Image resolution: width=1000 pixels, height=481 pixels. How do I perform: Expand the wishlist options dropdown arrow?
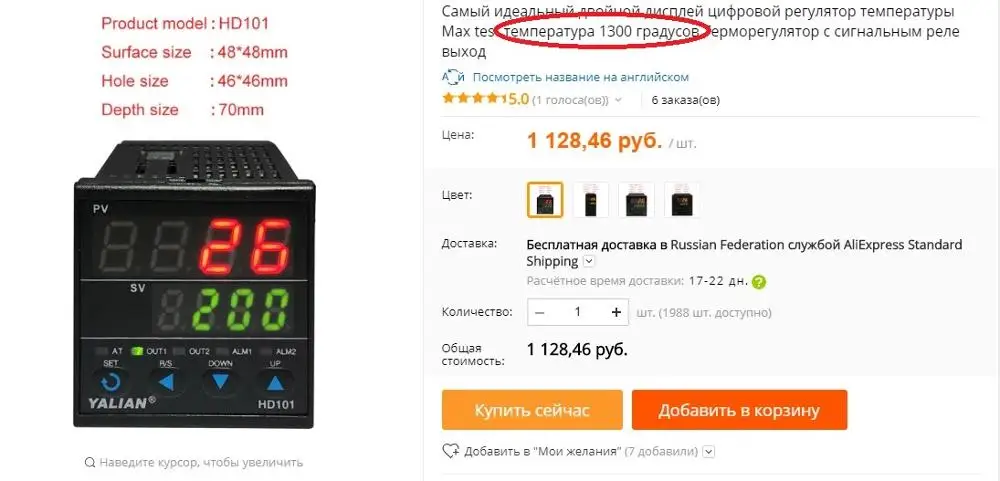coord(709,452)
